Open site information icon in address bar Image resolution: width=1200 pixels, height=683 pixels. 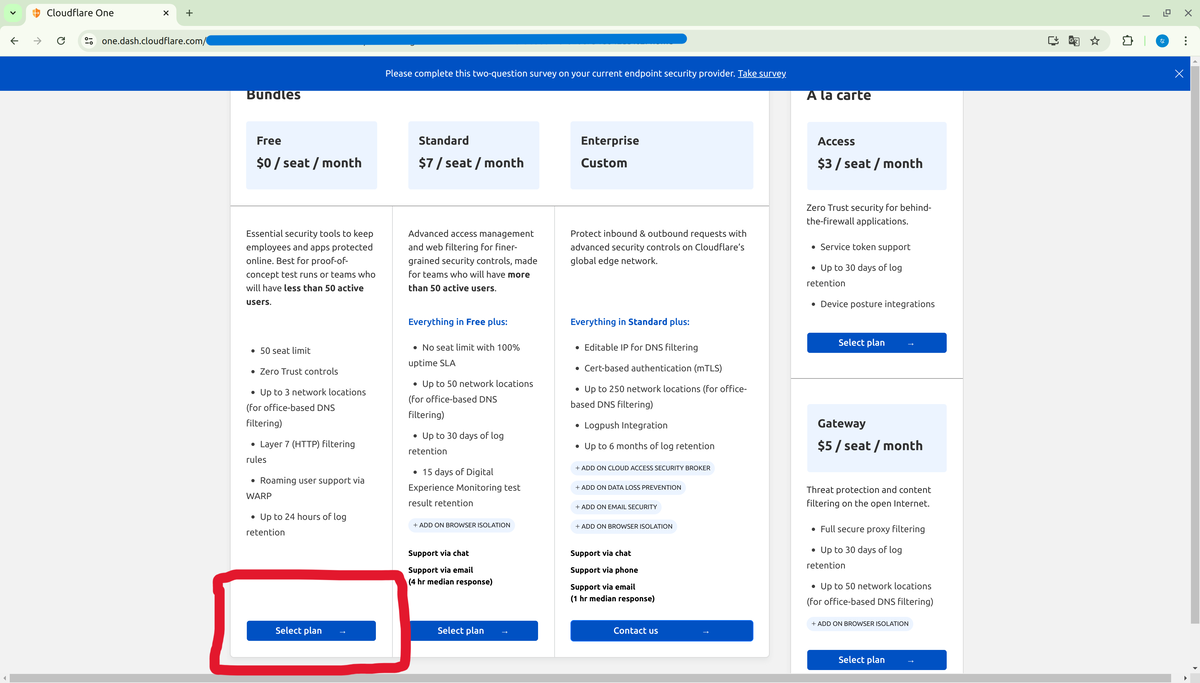pyautogui.click(x=89, y=41)
